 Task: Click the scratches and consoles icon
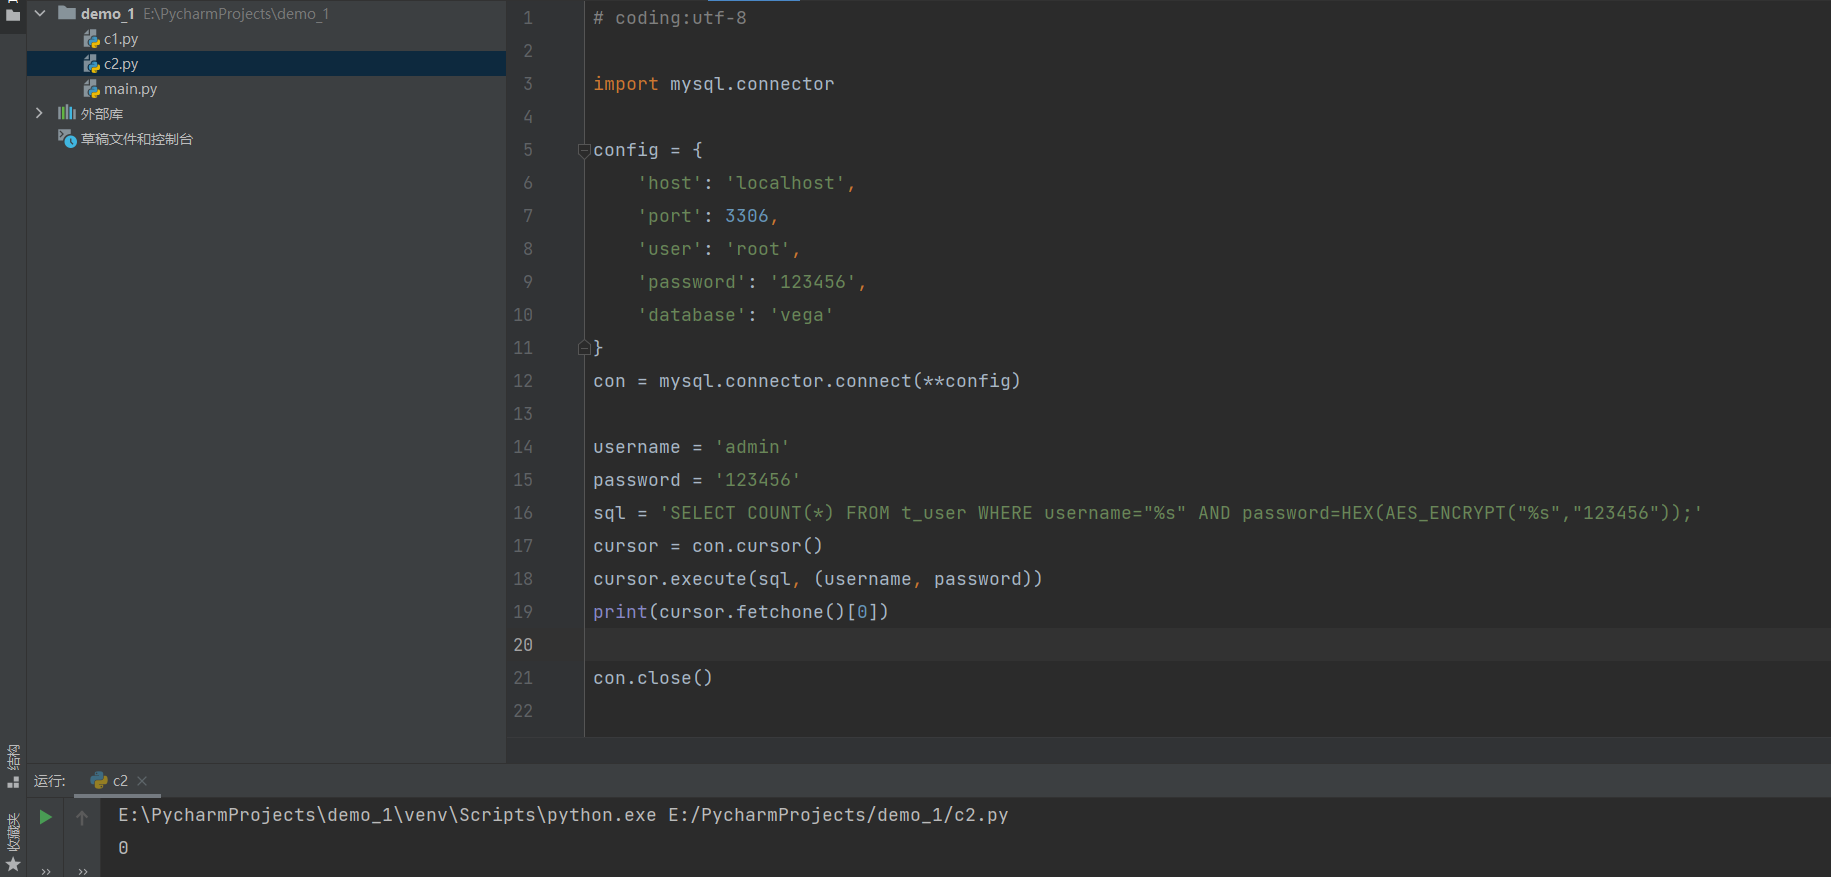67,138
